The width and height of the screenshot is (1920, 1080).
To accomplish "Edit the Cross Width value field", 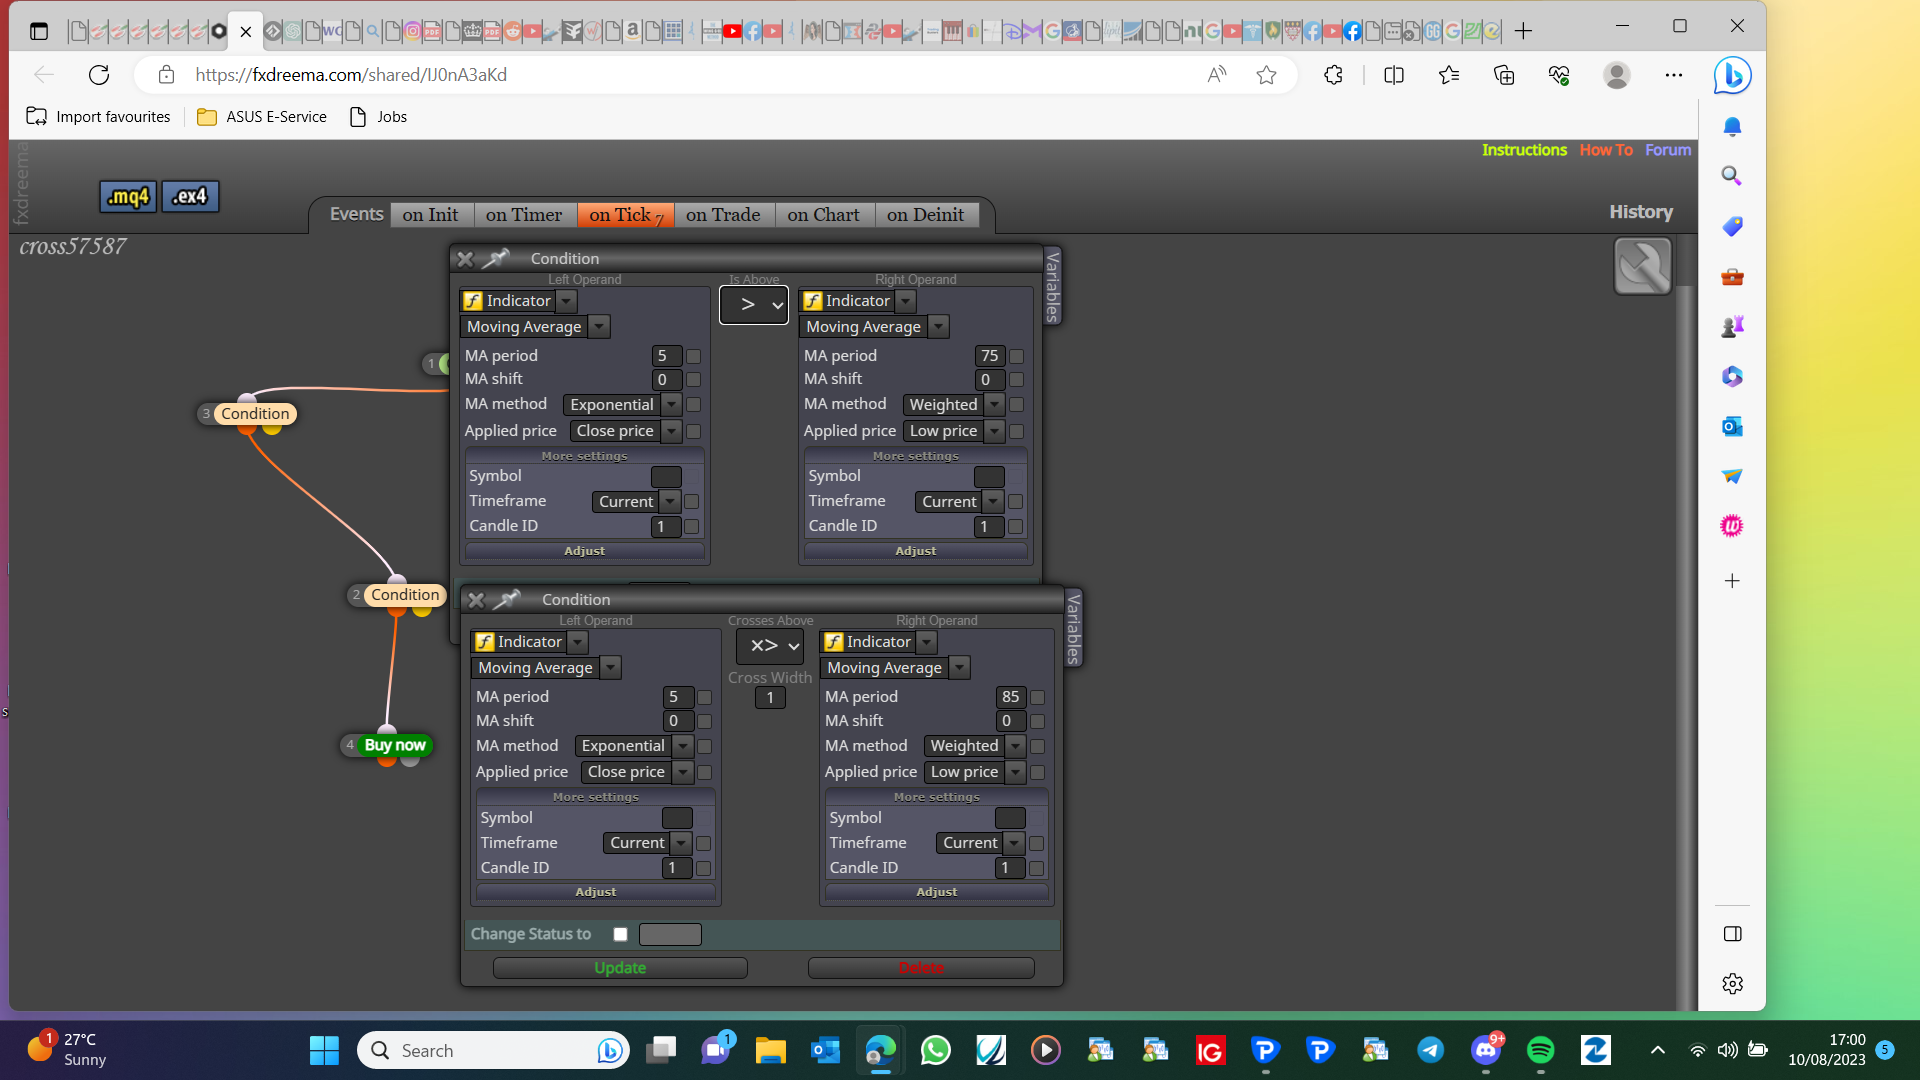I will click(x=770, y=698).
